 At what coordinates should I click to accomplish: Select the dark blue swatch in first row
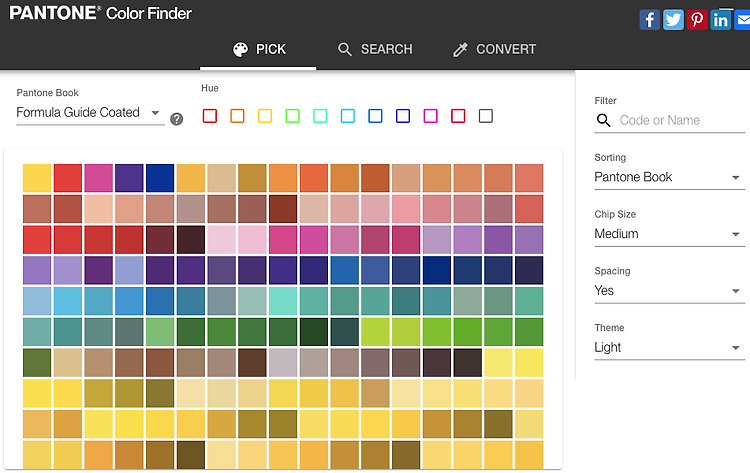[x=160, y=178]
